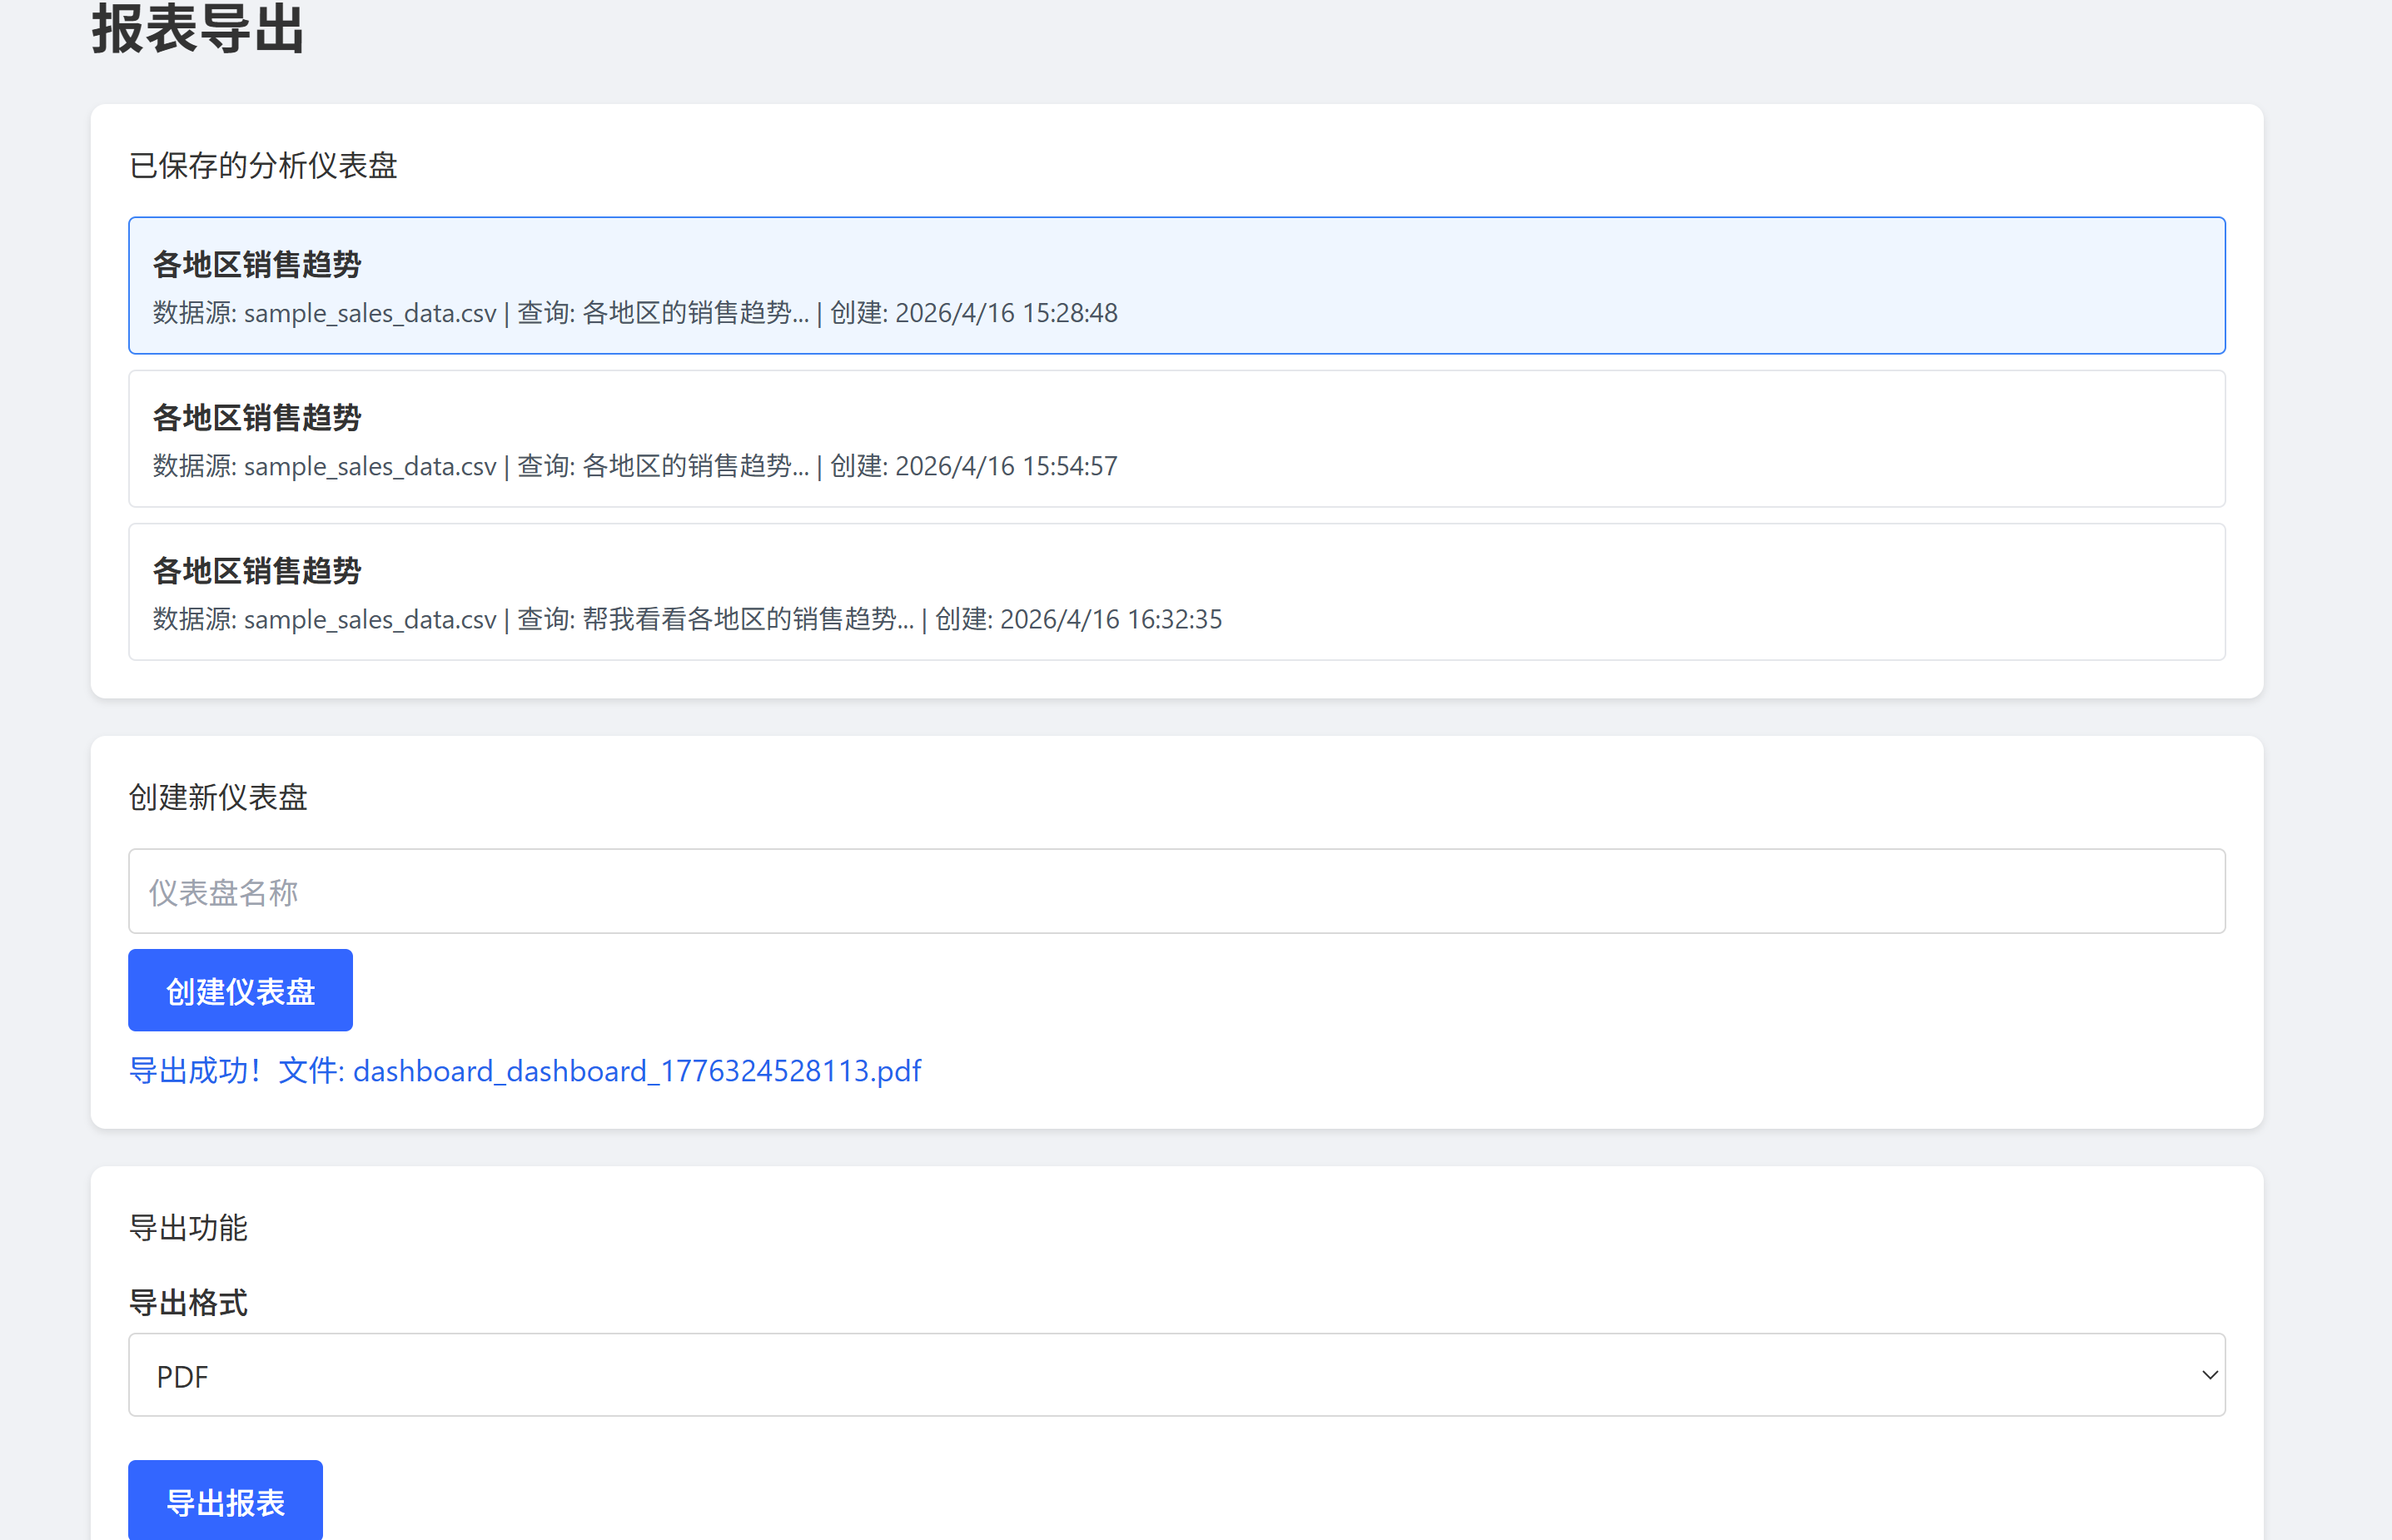The height and width of the screenshot is (1540, 2392).
Task: Click the 创建新仪表盘 section title
Action: 218,797
